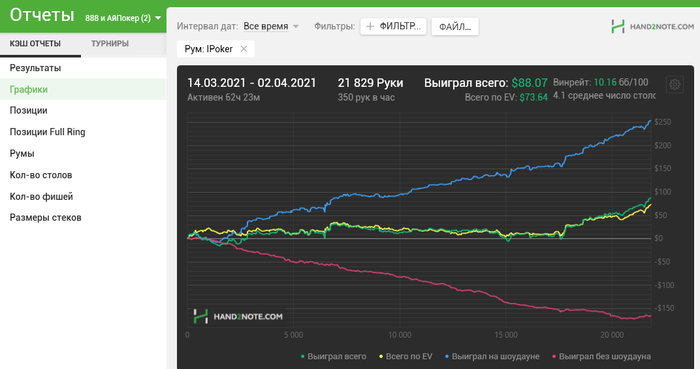The width and height of the screenshot is (700, 369).
Task: Click 10 000 x-axis label
Action: point(400,335)
